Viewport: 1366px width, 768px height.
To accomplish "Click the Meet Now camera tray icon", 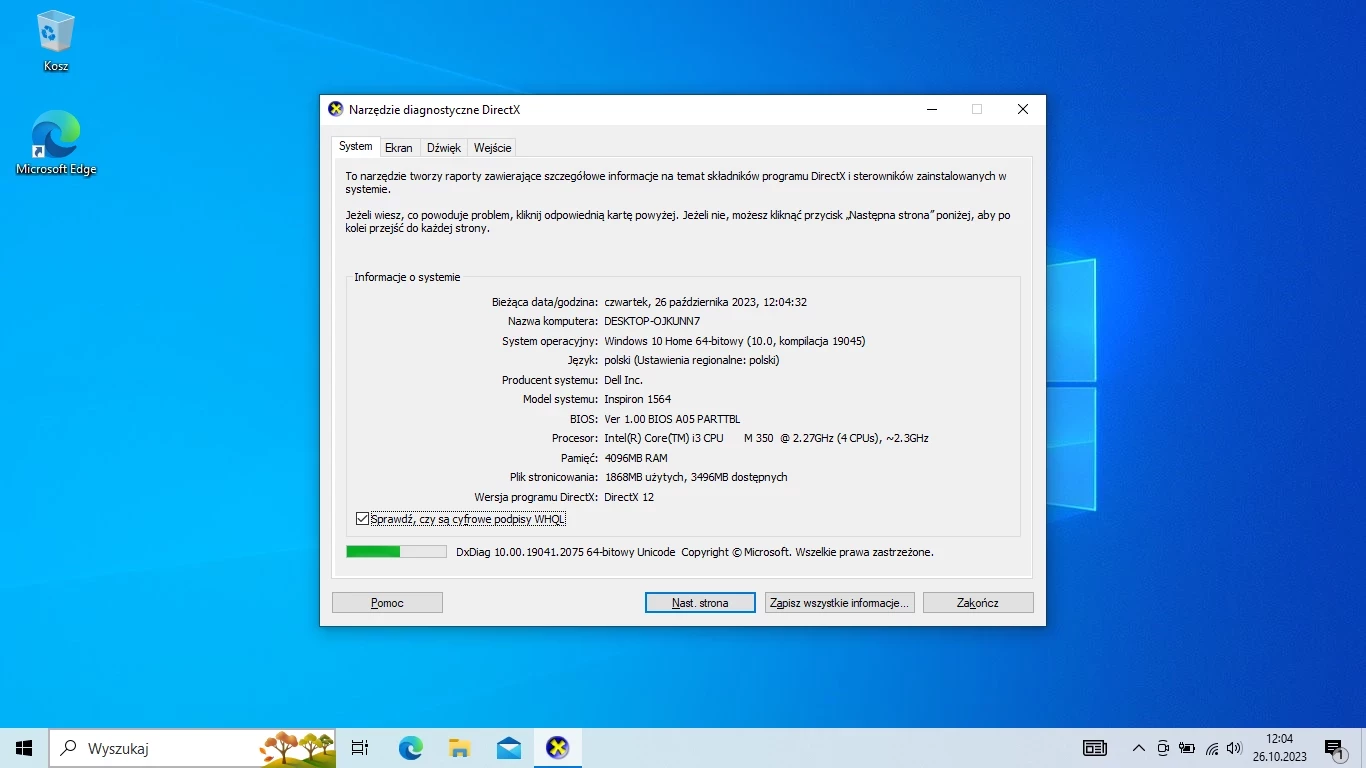I will [x=1163, y=748].
